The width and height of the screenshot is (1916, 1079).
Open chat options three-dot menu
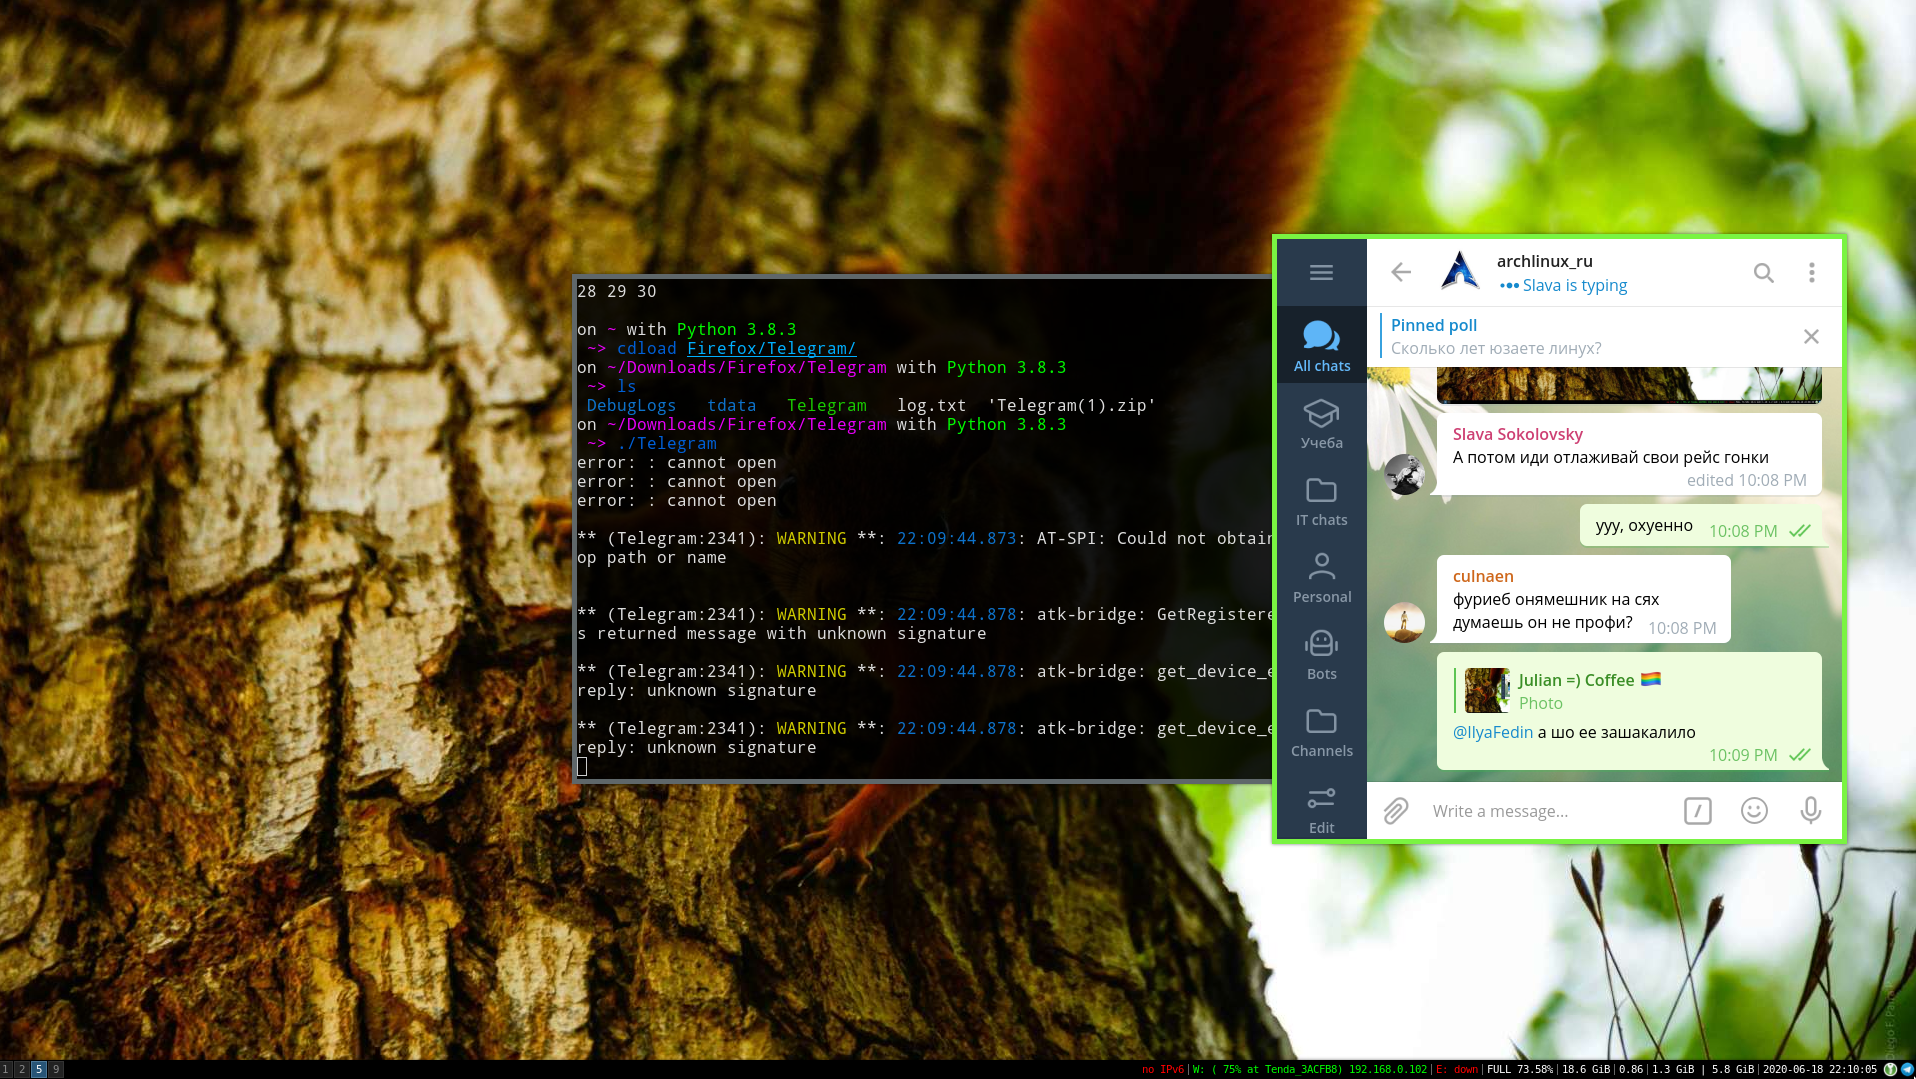click(x=1811, y=272)
